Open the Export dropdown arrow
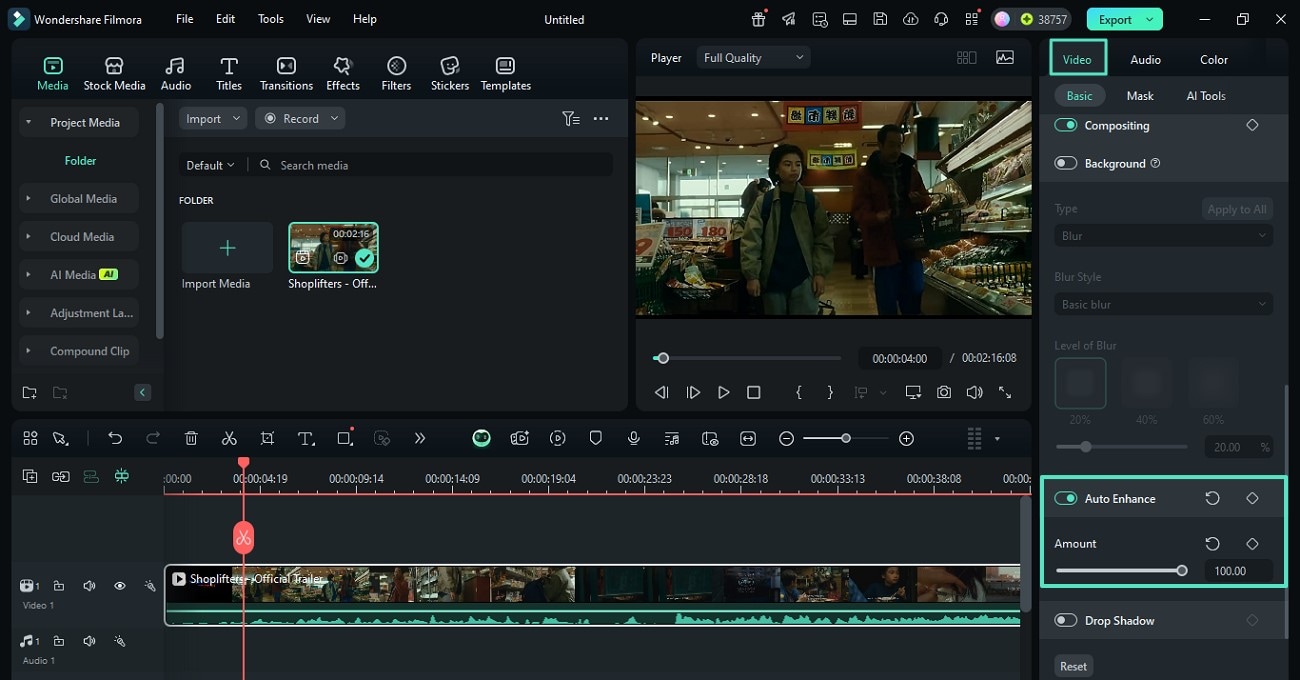 click(x=1150, y=19)
